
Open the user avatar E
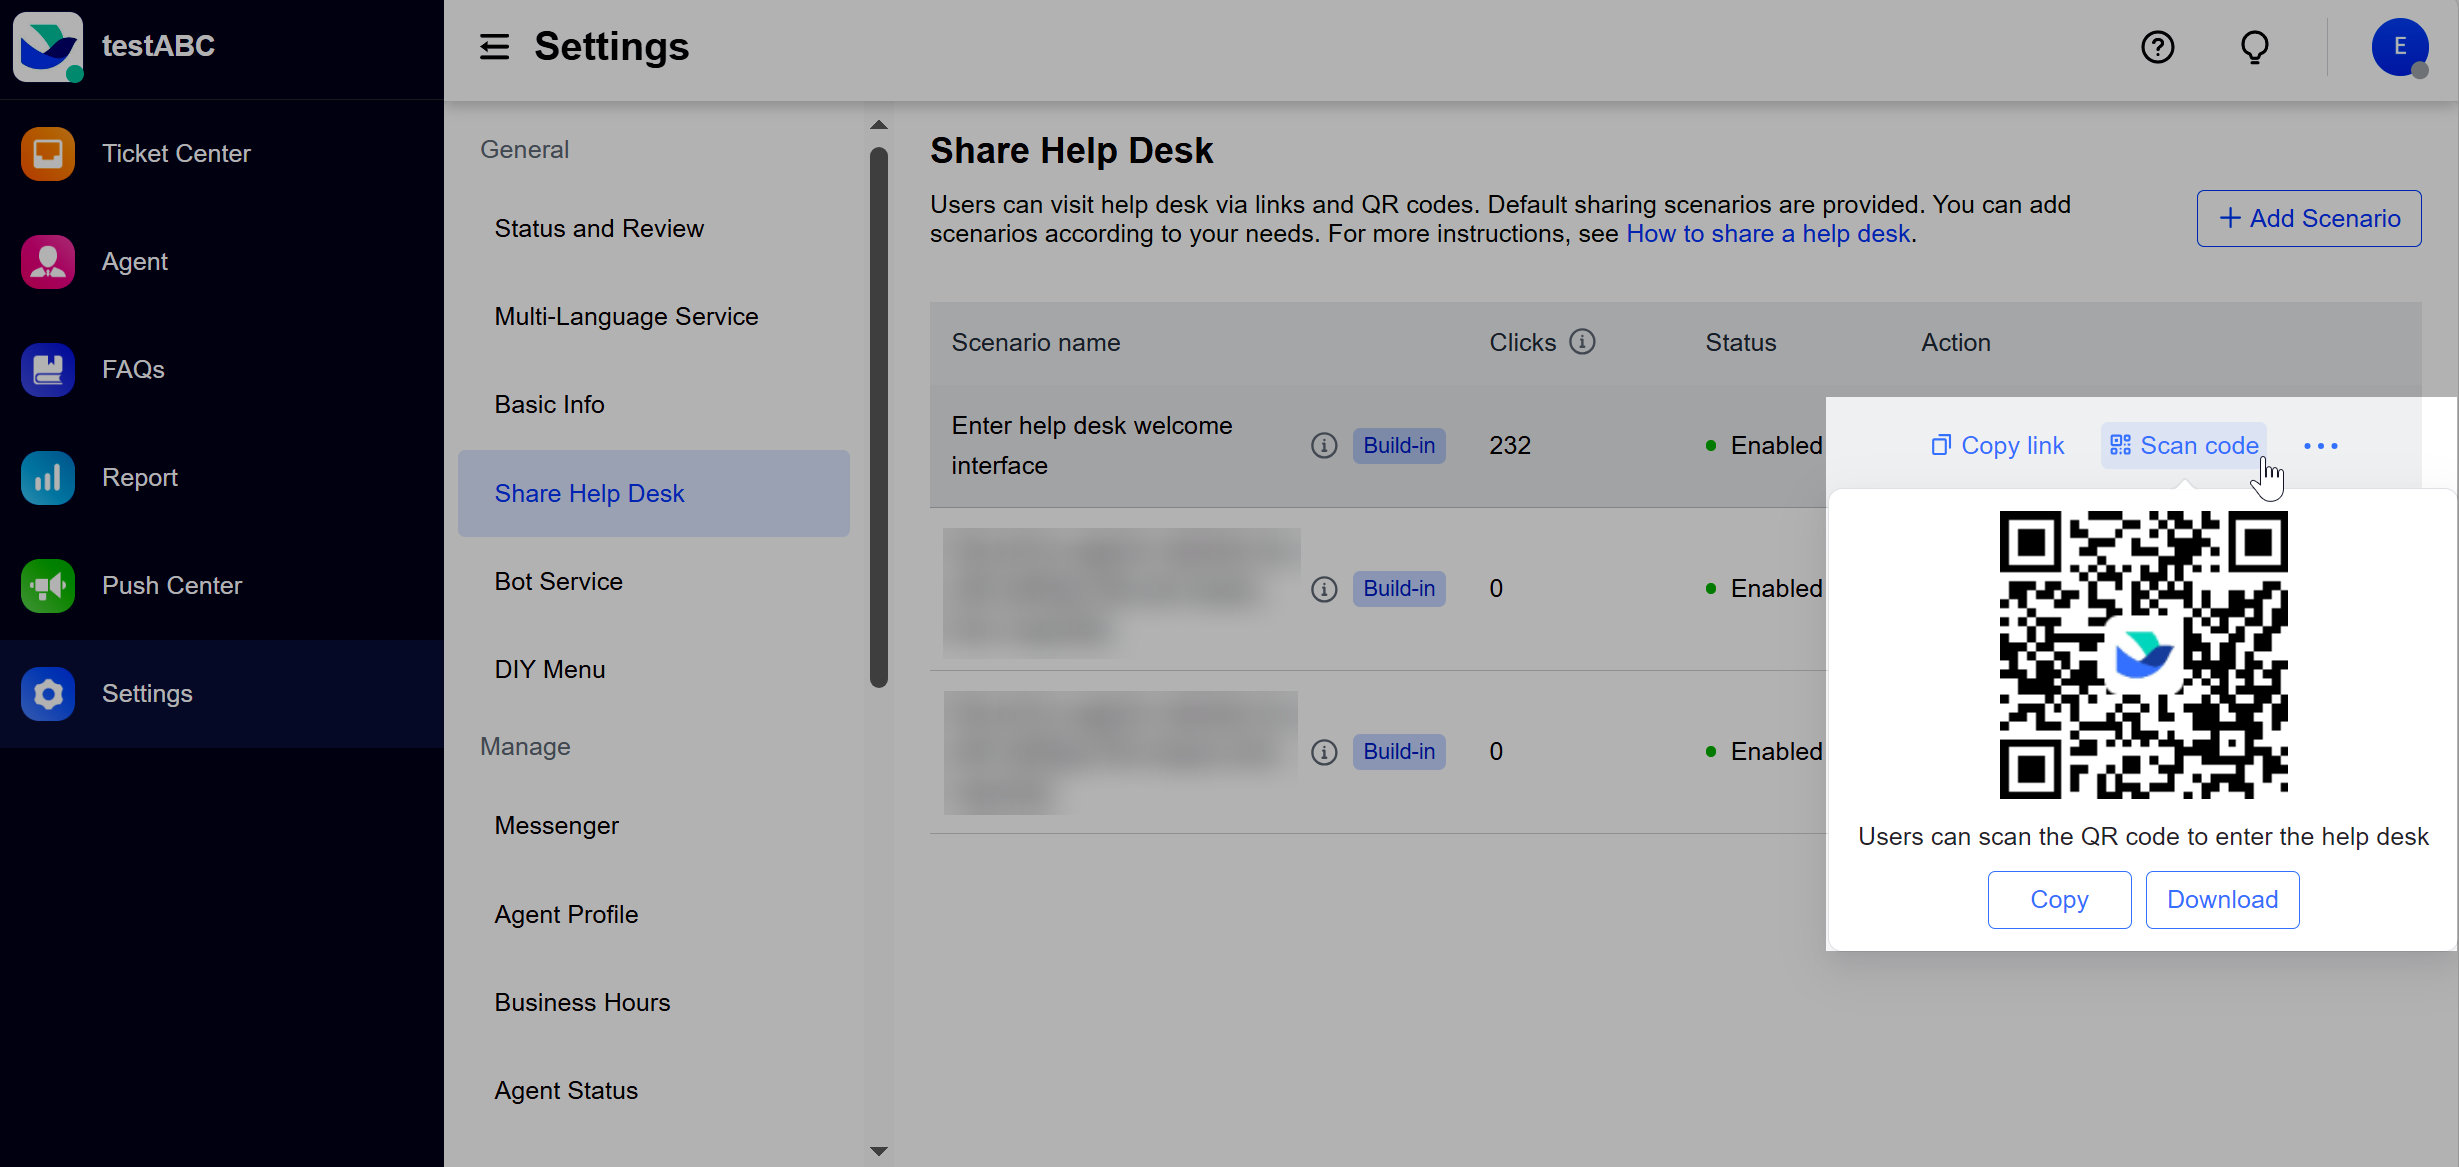pos(2399,47)
